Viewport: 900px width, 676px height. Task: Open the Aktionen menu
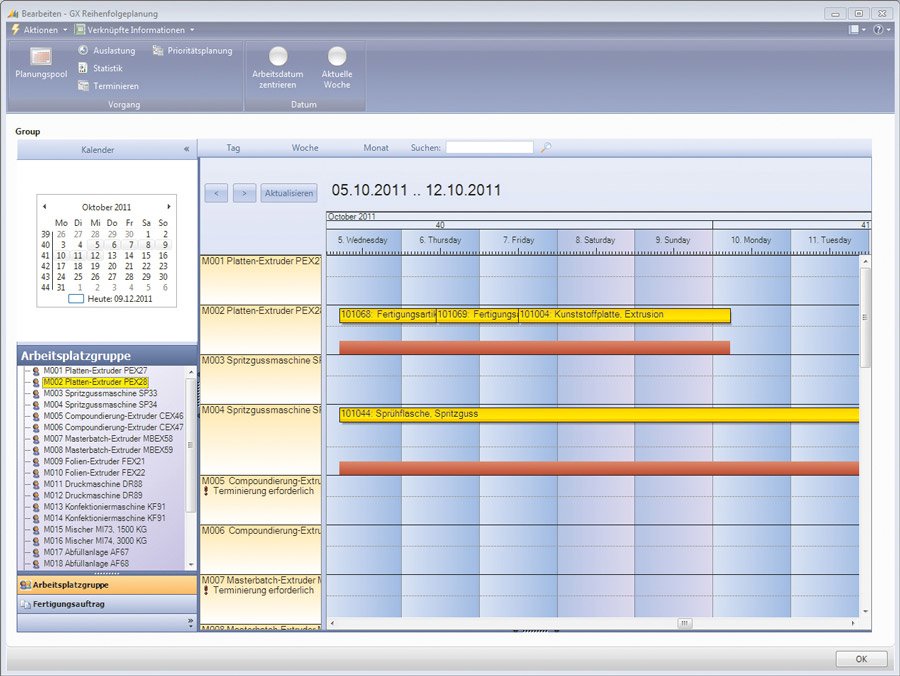[39, 29]
